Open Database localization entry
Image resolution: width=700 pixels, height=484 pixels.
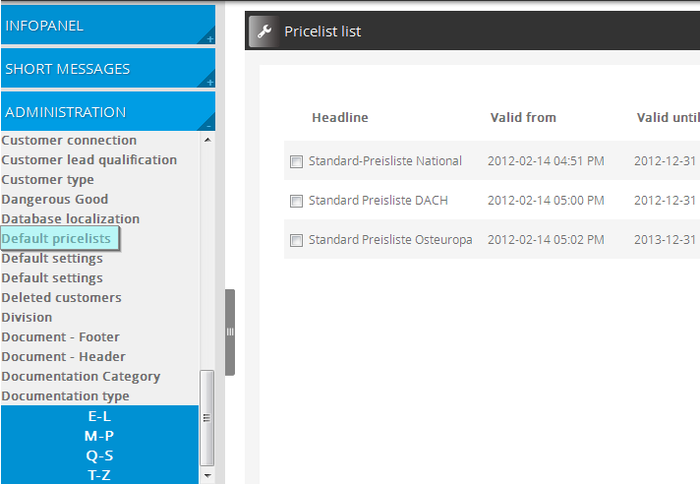click(x=70, y=219)
